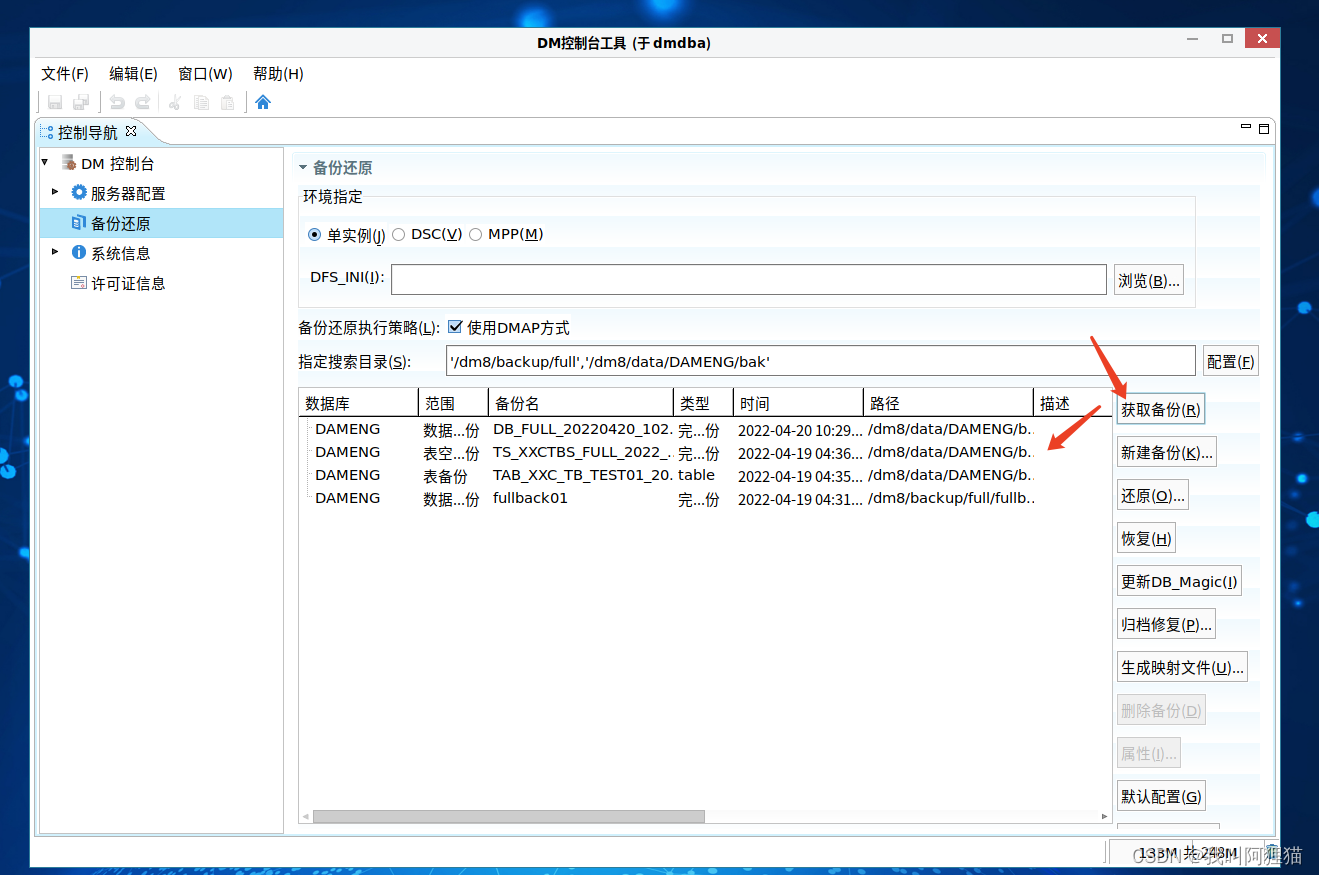Sort by the 备份名 column header
This screenshot has width=1319, height=875.
(581, 403)
